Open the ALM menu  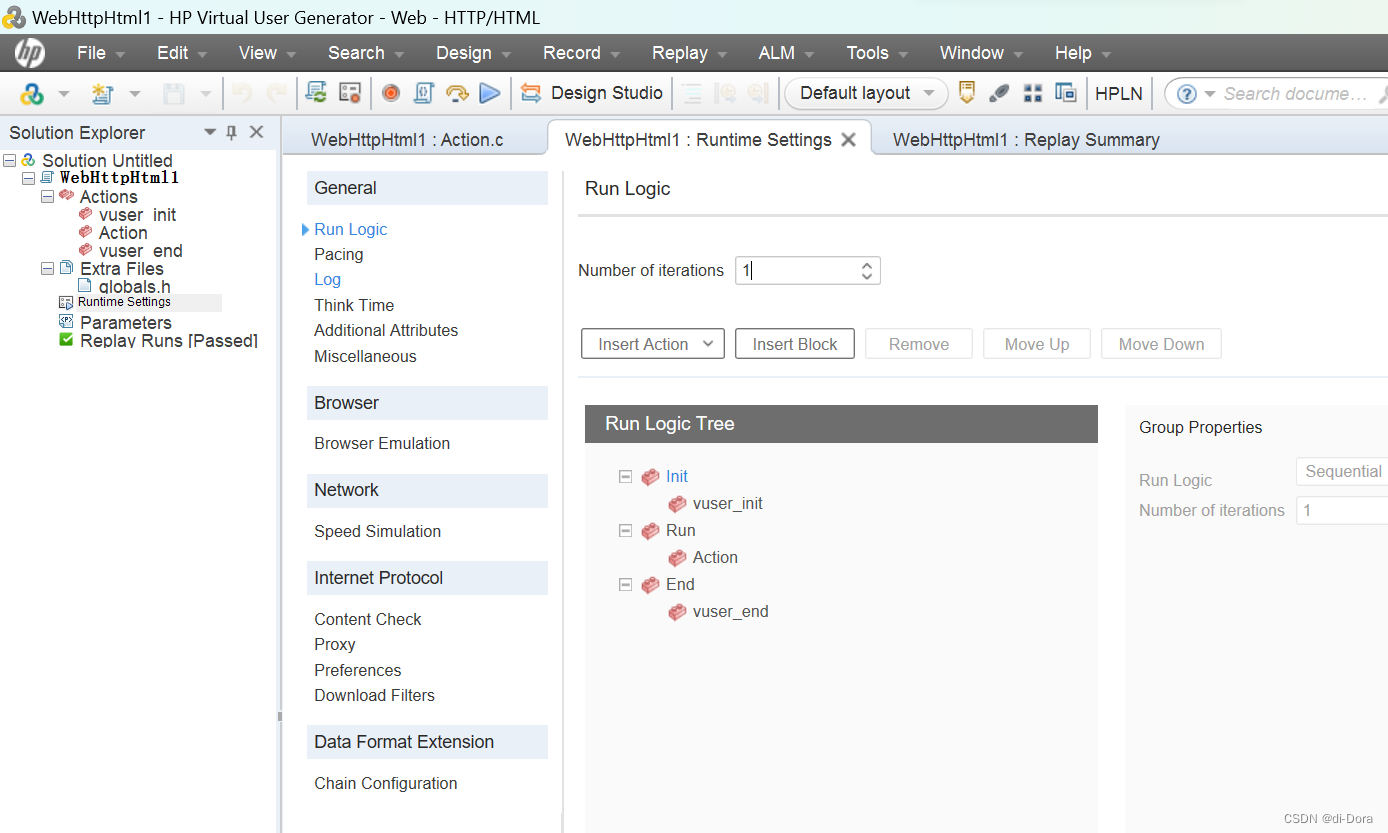pyautogui.click(x=786, y=53)
